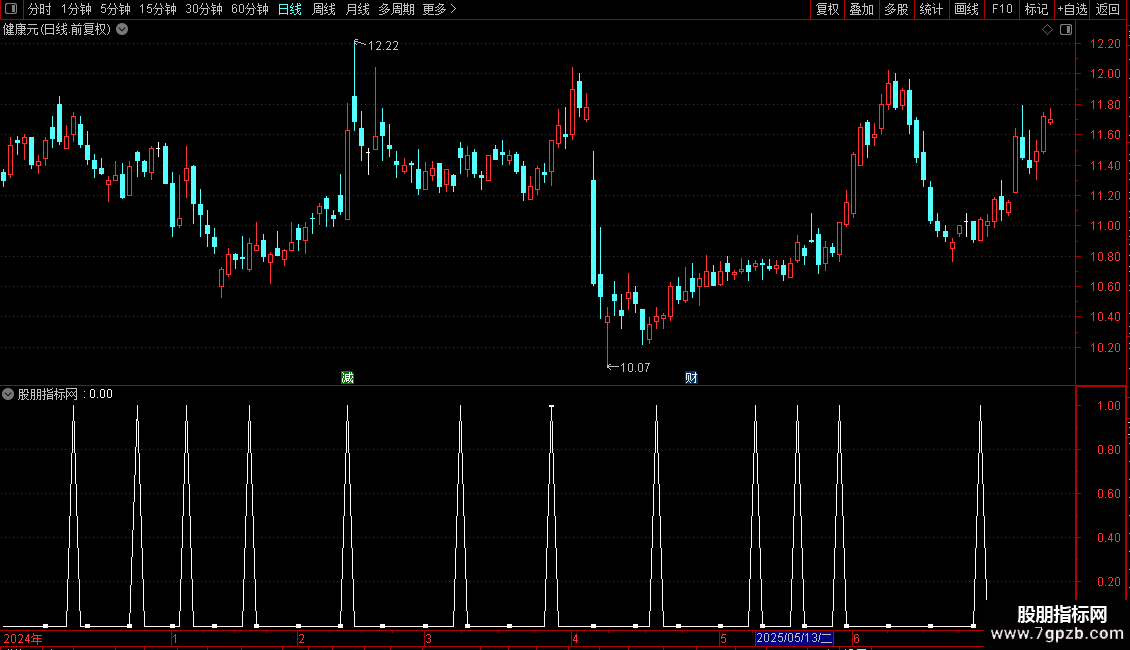Click month 4 marker on time axis
This screenshot has height=650, width=1130.
(x=575, y=638)
